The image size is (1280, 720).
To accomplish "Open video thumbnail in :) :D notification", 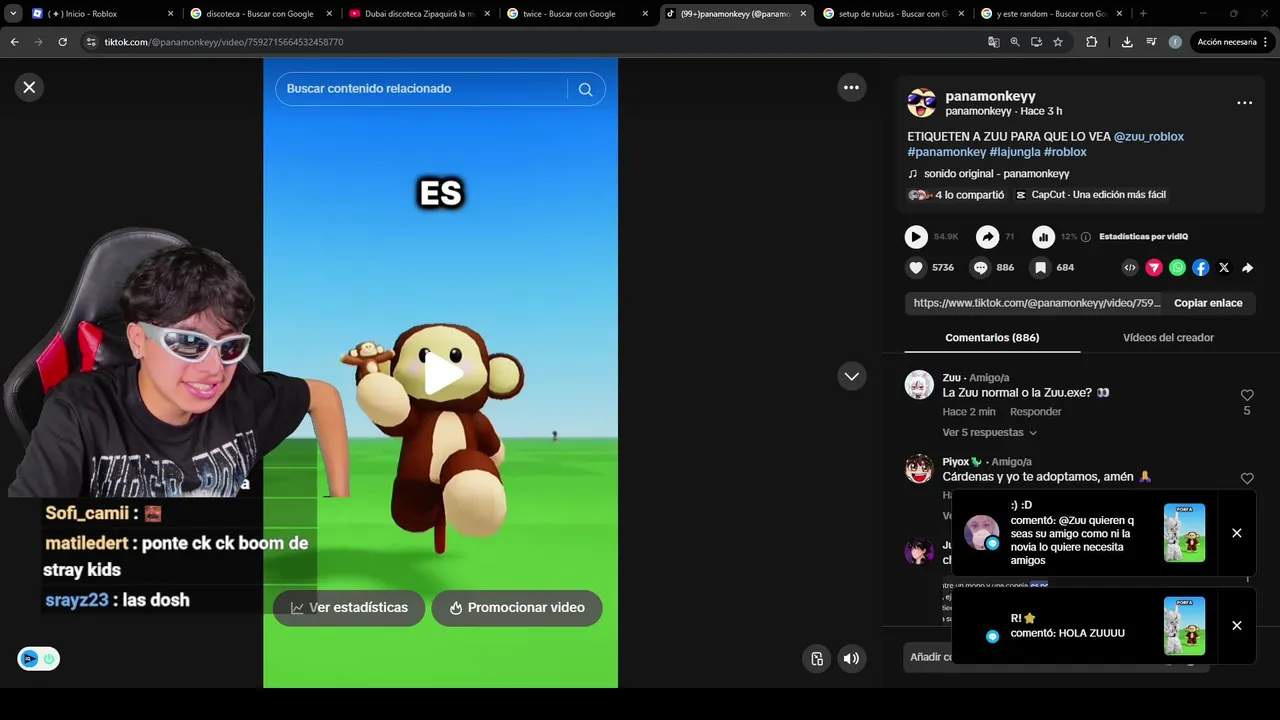I will pos(1185,533).
